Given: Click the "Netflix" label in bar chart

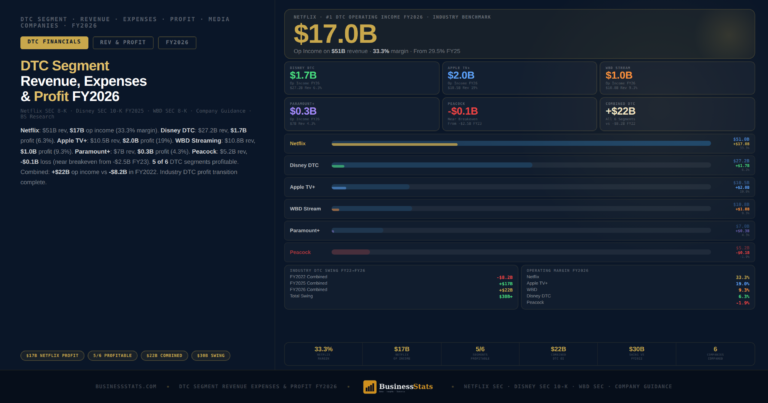Looking at the screenshot, I should point(297,143).
